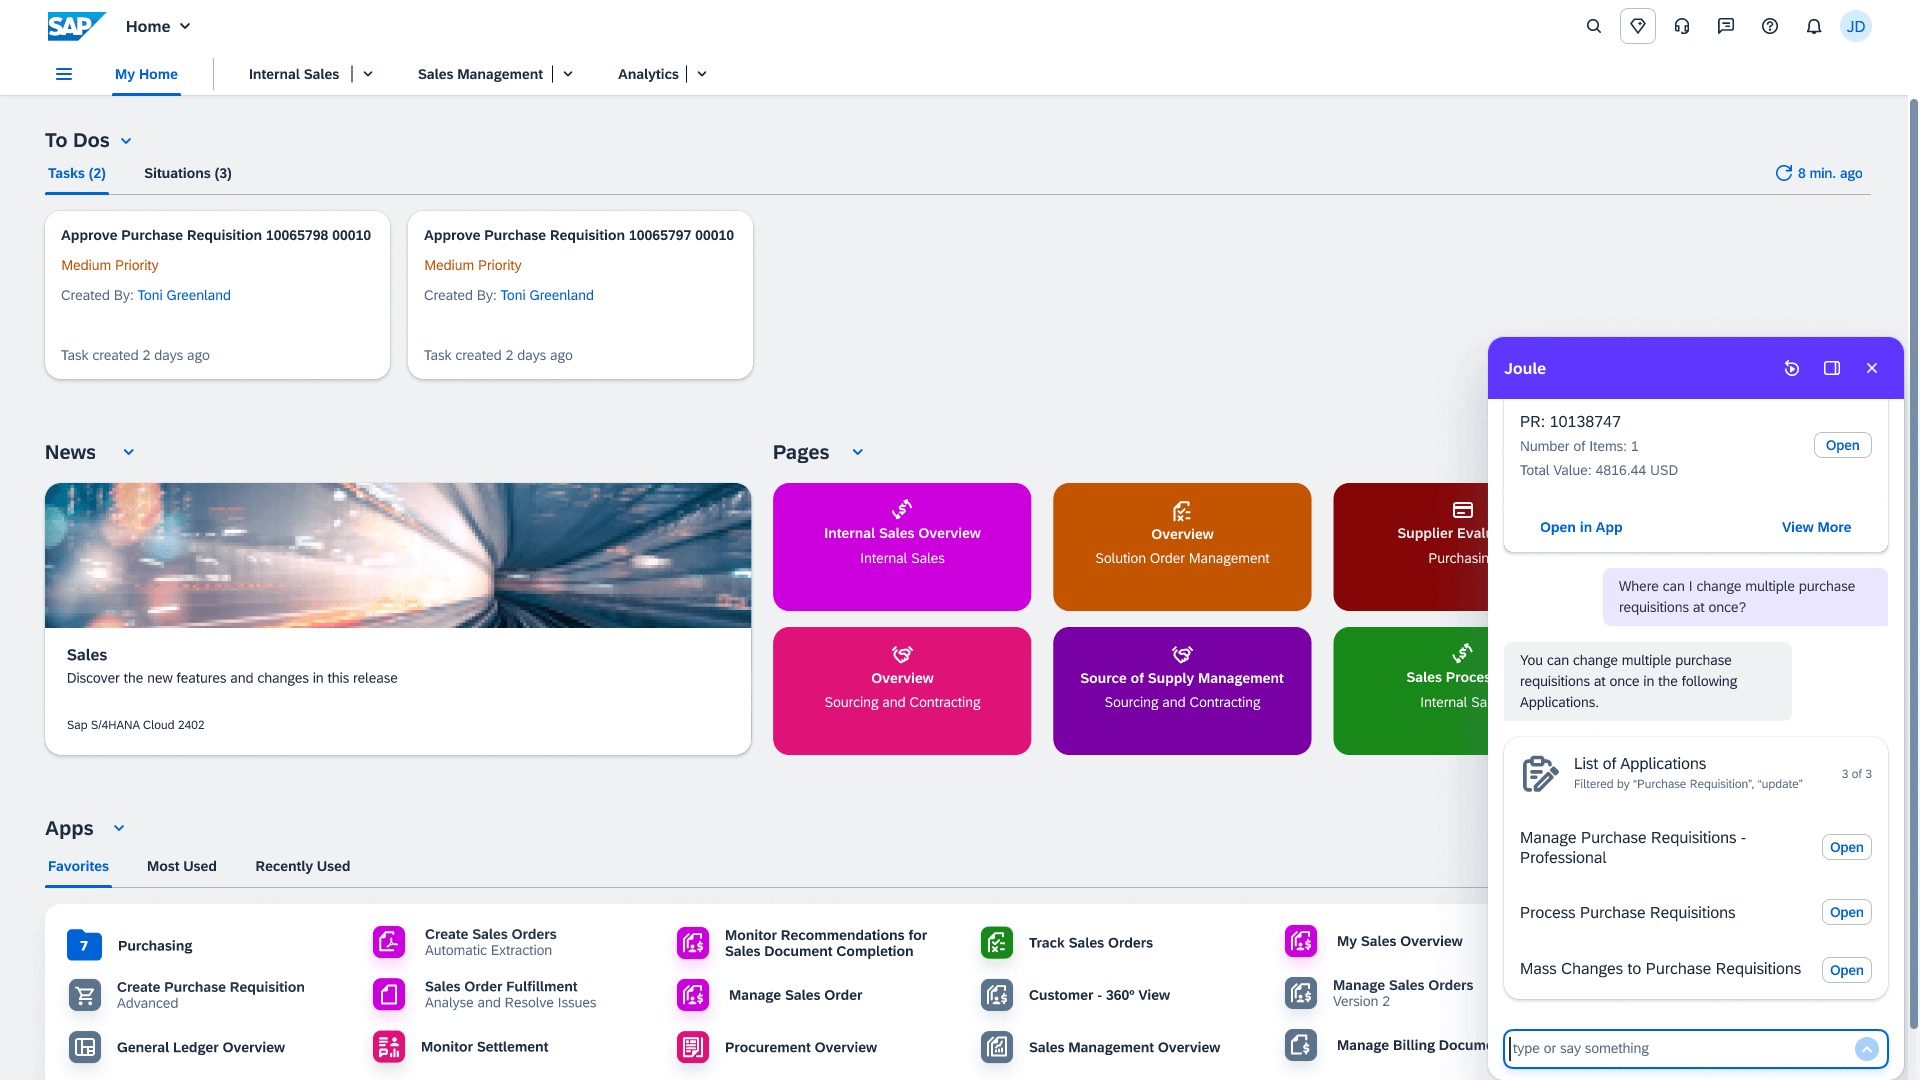Open the notifications bell
Viewport: 1920px width, 1080px height.
point(1813,26)
